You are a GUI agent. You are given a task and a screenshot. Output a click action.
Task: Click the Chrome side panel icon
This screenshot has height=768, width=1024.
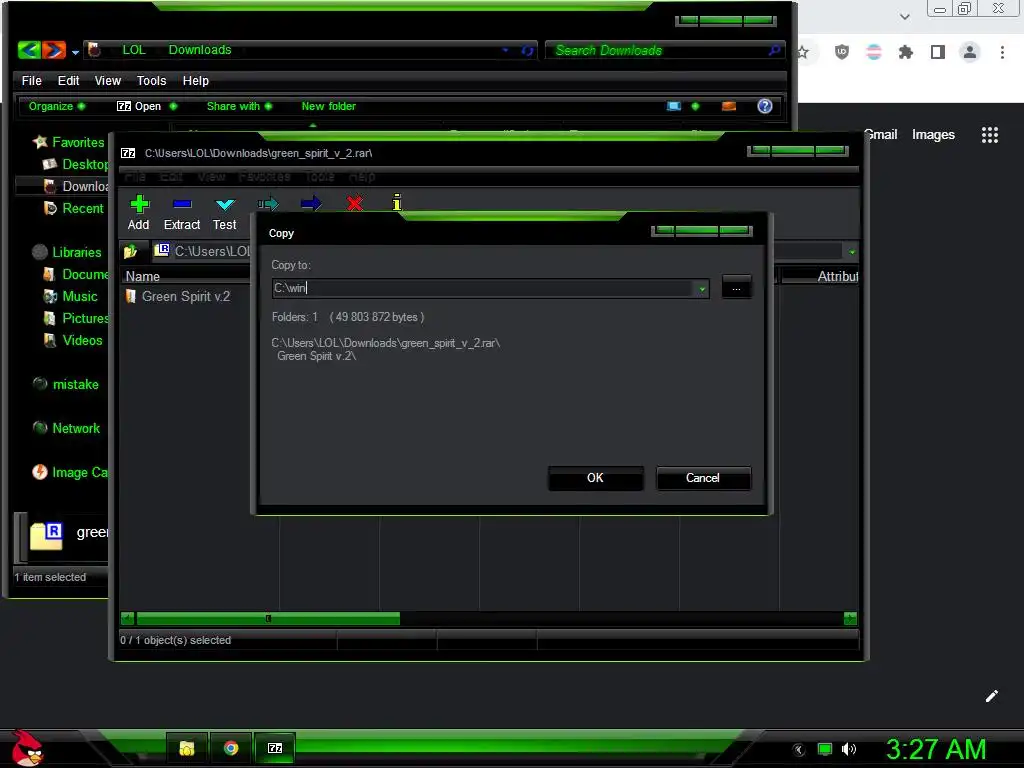(938, 52)
